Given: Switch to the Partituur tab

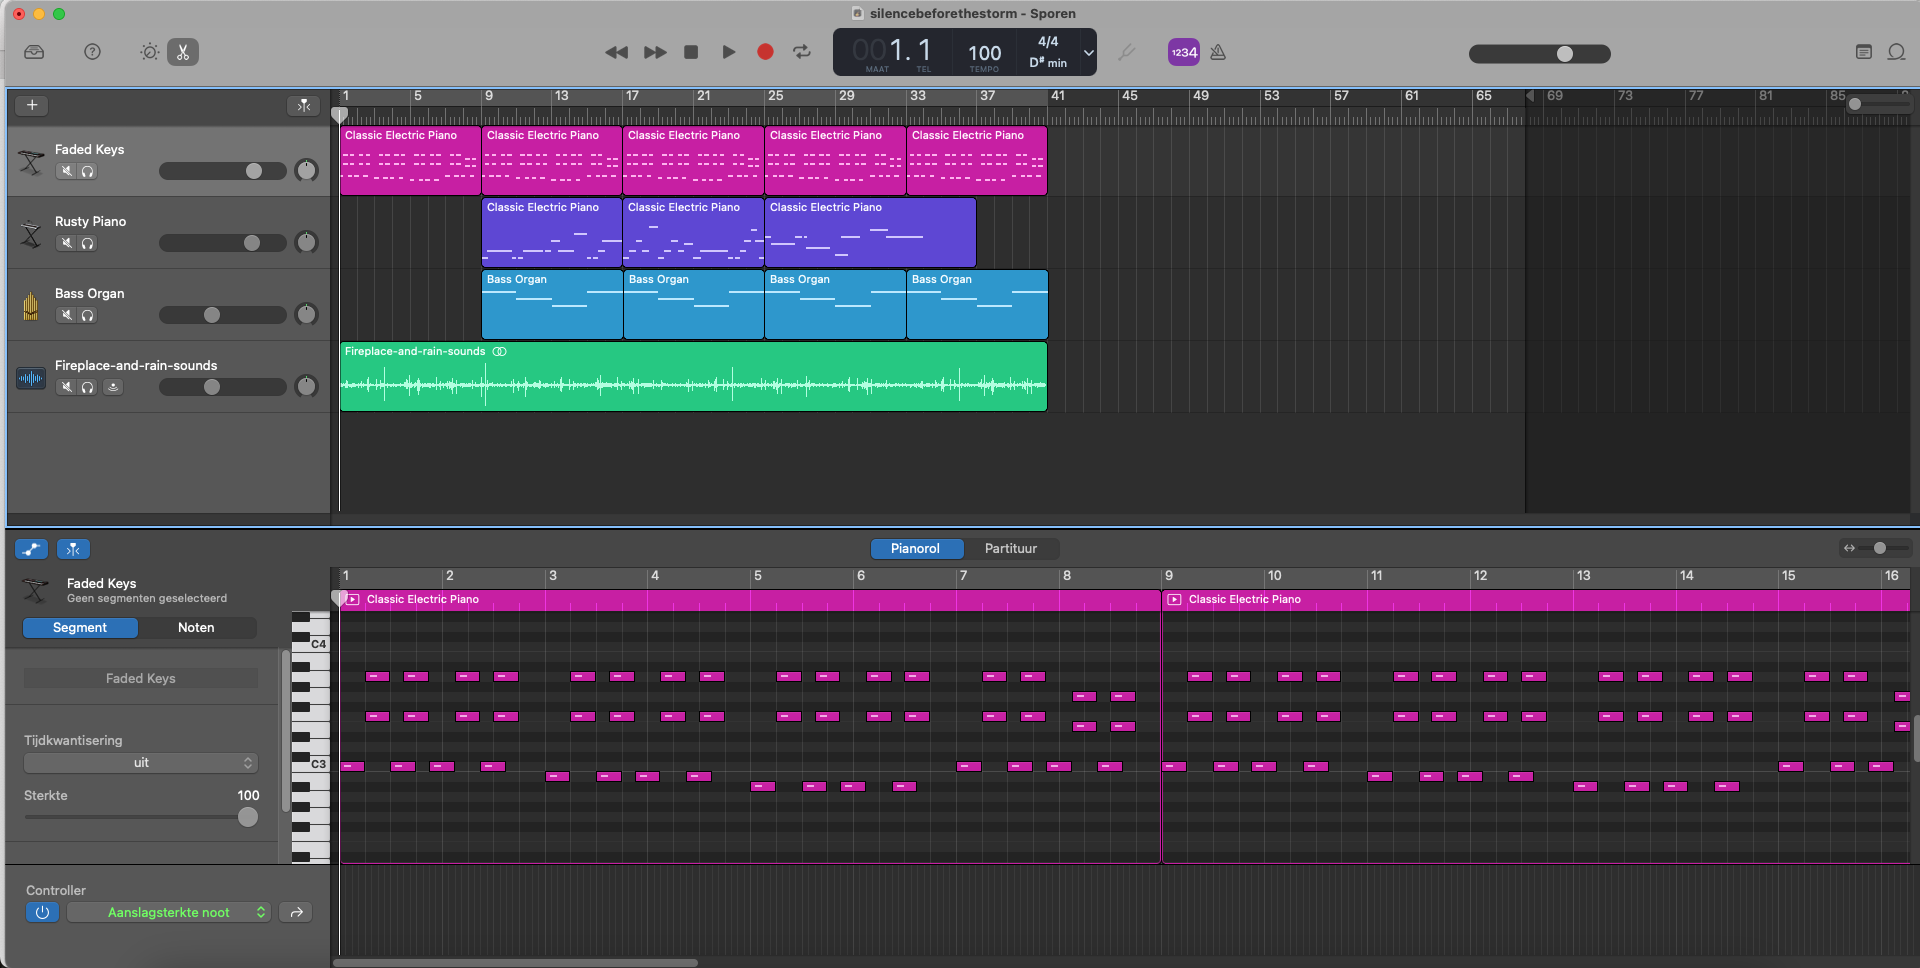Looking at the screenshot, I should point(1011,548).
